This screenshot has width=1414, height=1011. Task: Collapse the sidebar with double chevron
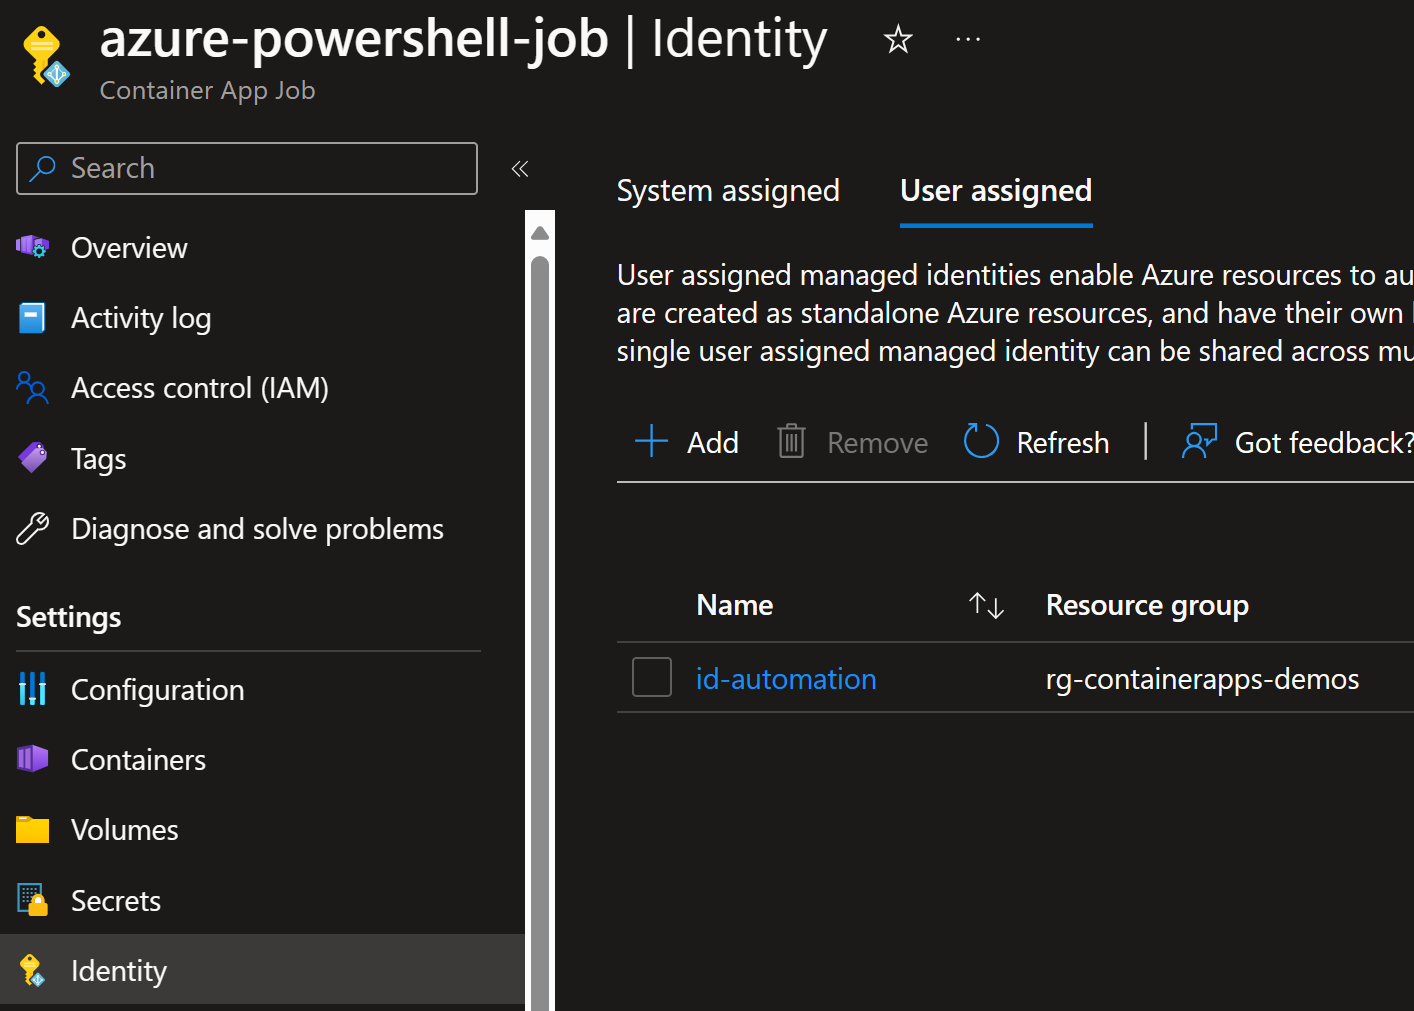519,169
